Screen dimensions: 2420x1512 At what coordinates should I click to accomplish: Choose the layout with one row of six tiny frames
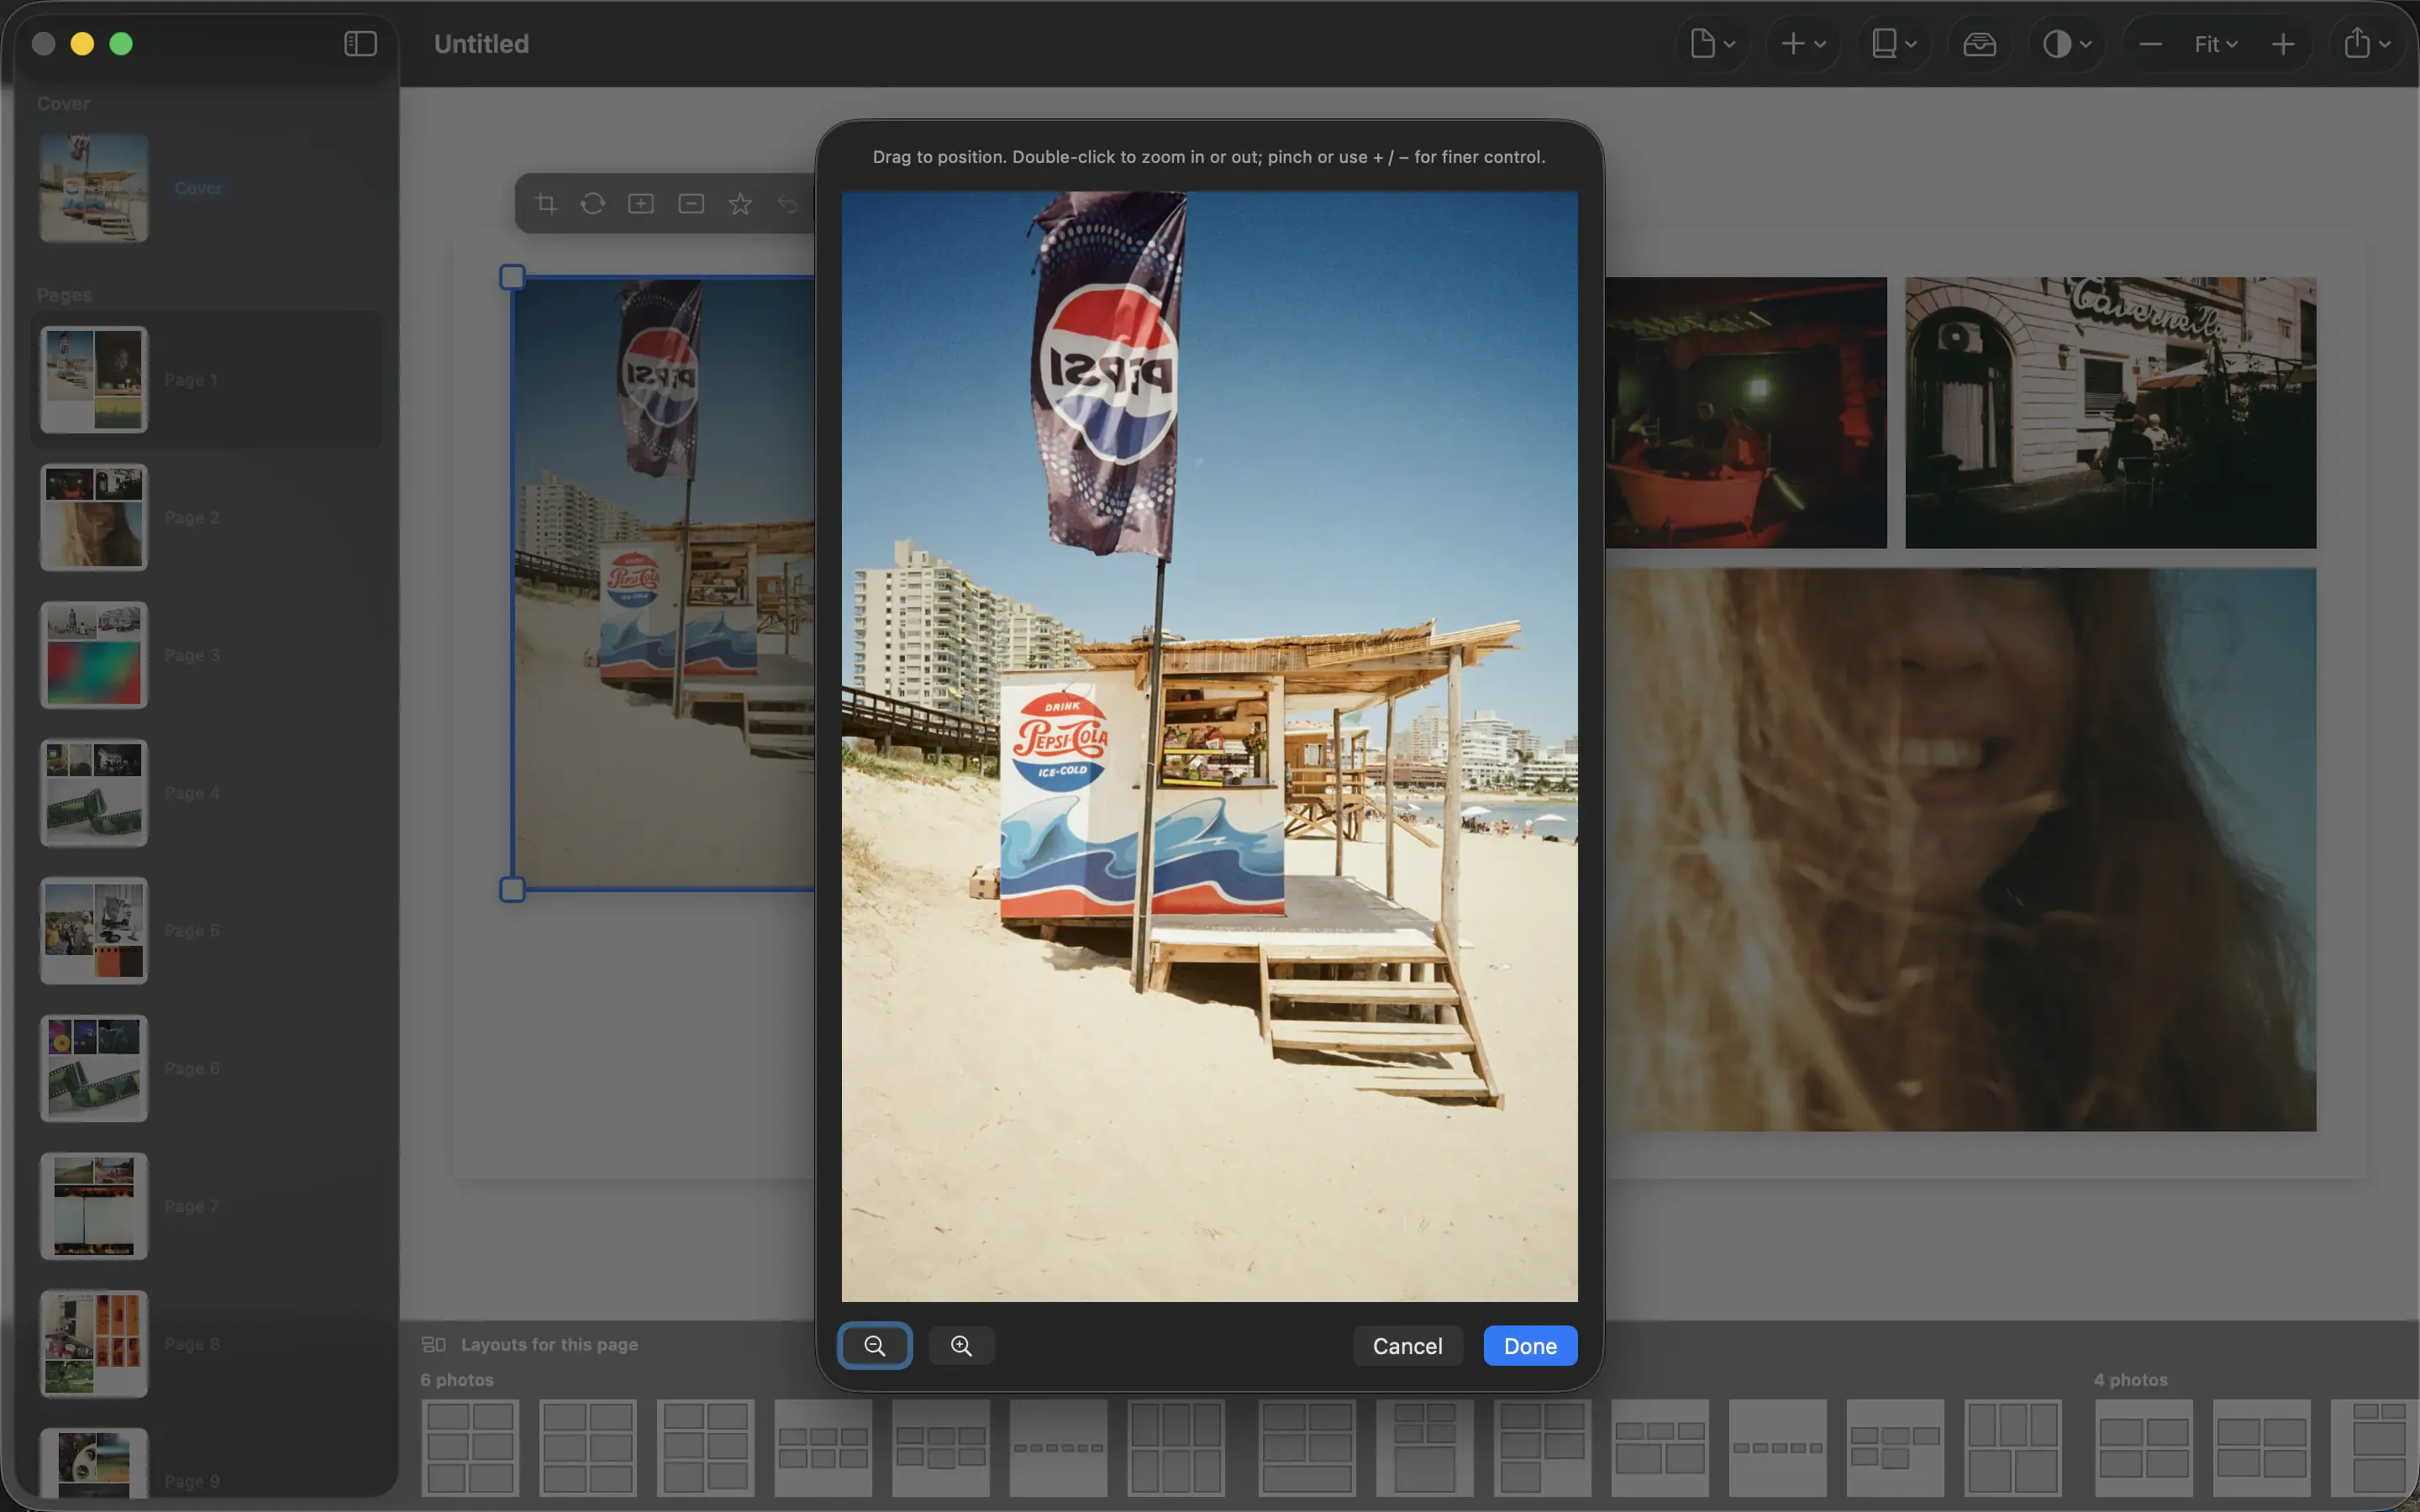pos(1059,1448)
